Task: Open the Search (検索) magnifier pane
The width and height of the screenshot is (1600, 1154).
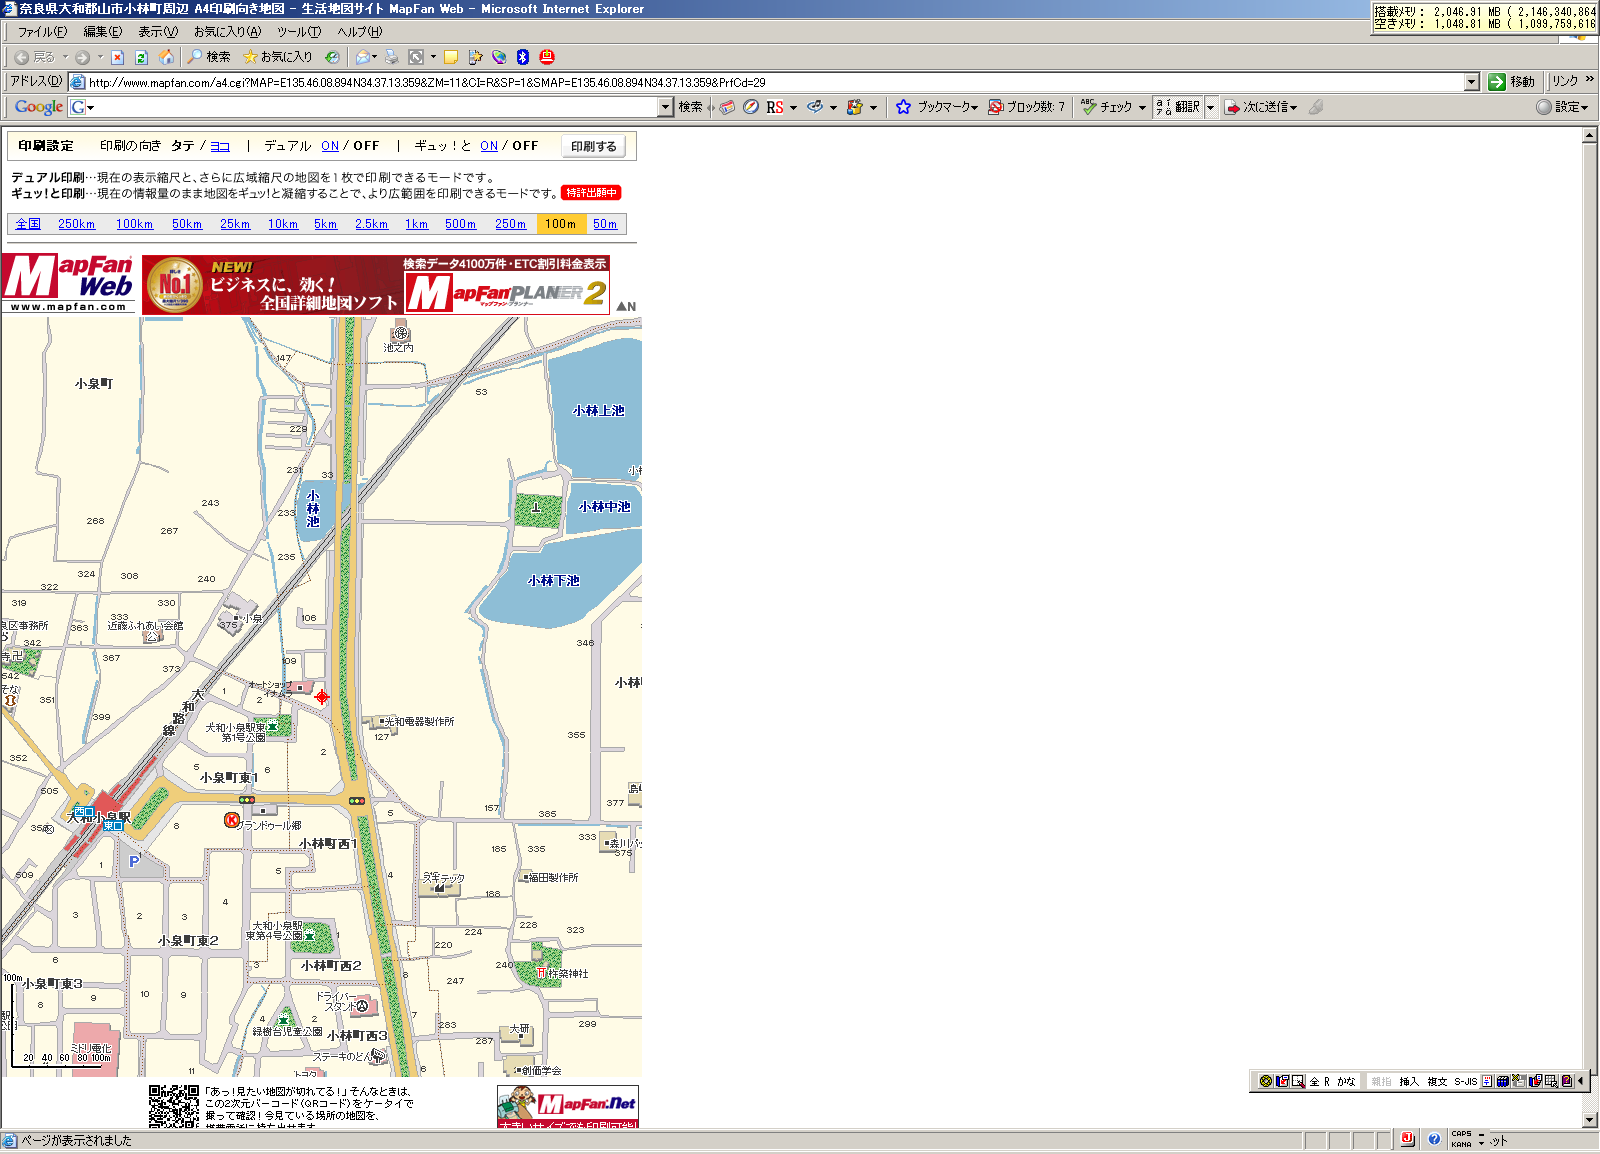Action: point(209,57)
